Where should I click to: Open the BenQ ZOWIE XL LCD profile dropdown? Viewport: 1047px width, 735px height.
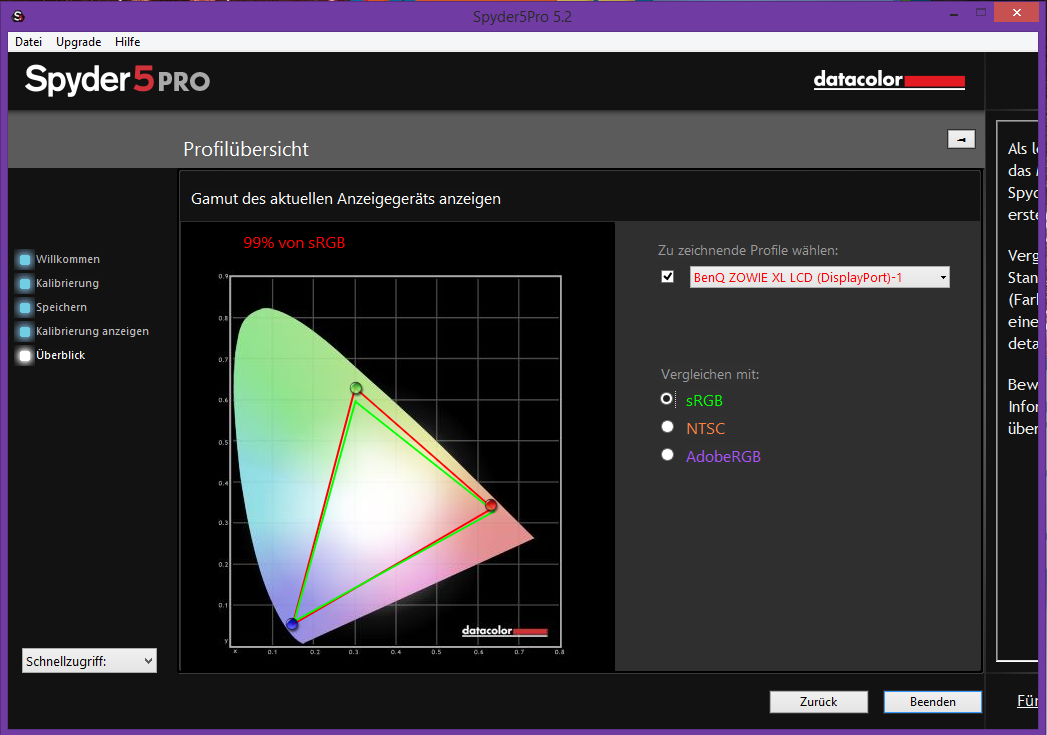819,277
